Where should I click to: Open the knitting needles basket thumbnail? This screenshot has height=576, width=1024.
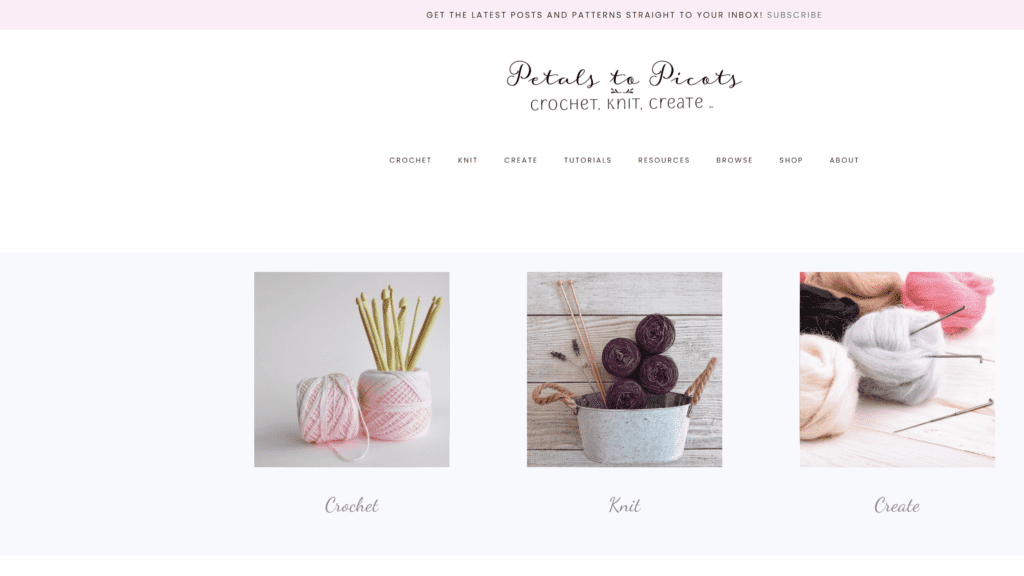(624, 370)
